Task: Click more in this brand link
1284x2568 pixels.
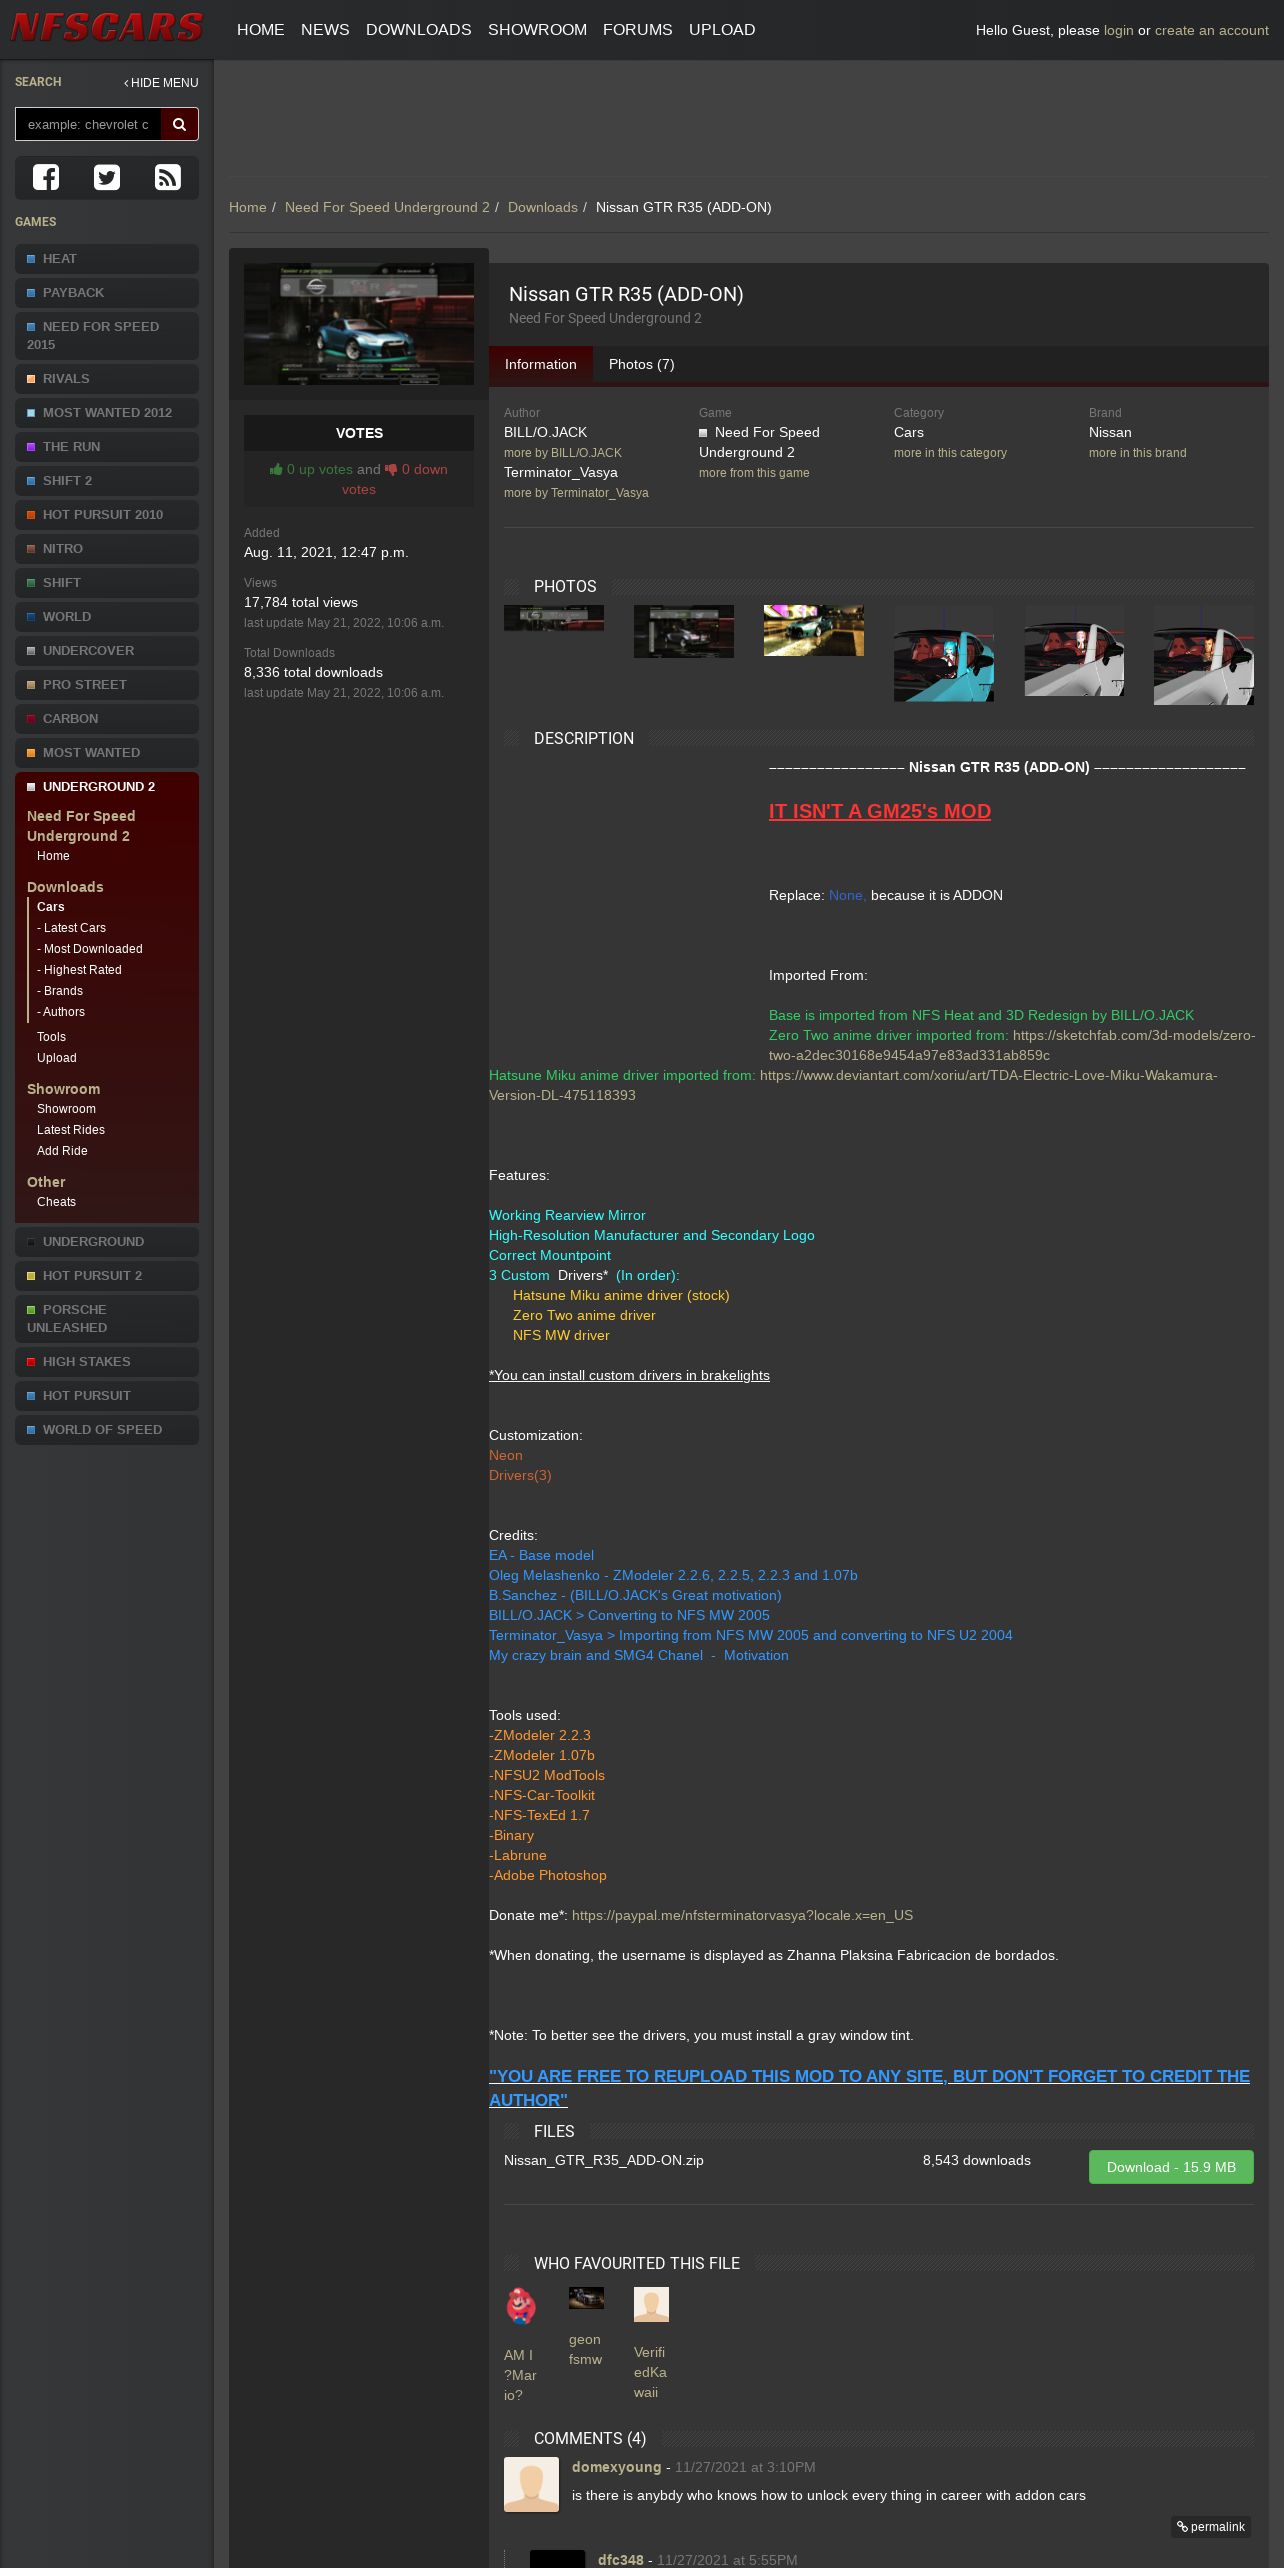Action: [1137, 453]
